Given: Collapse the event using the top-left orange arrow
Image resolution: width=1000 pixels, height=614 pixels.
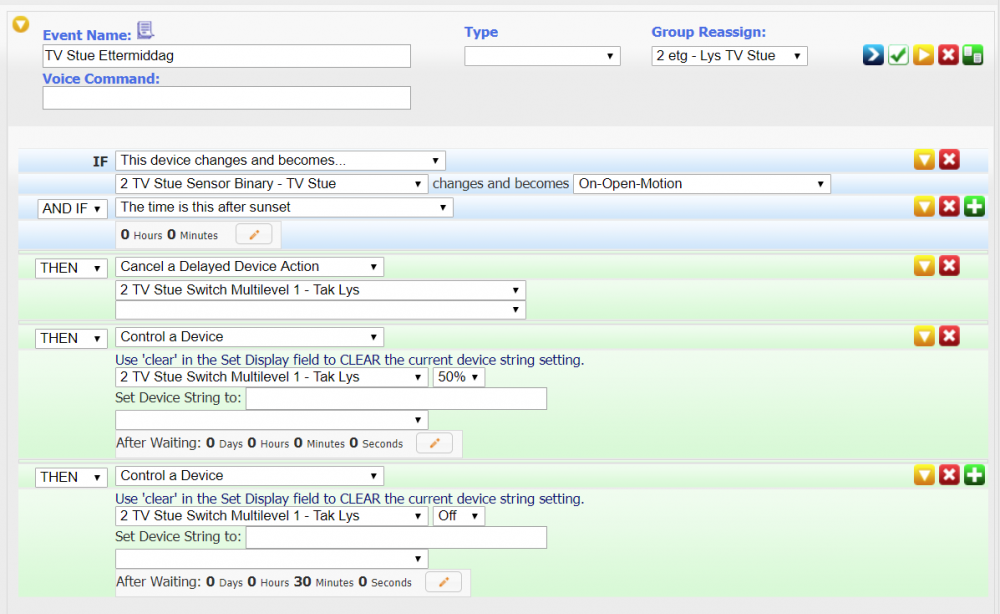Looking at the screenshot, I should [x=20, y=24].
